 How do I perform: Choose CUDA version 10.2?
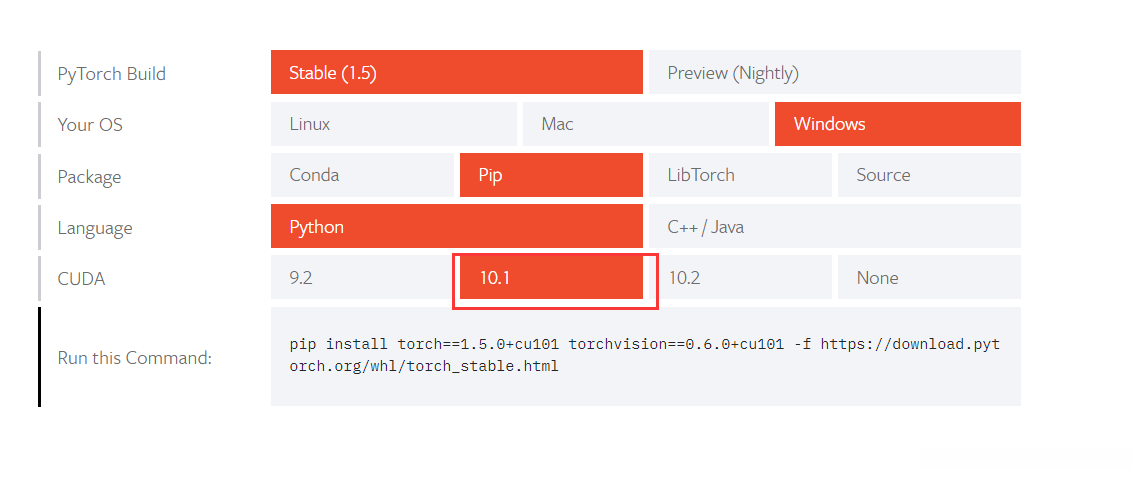click(739, 278)
